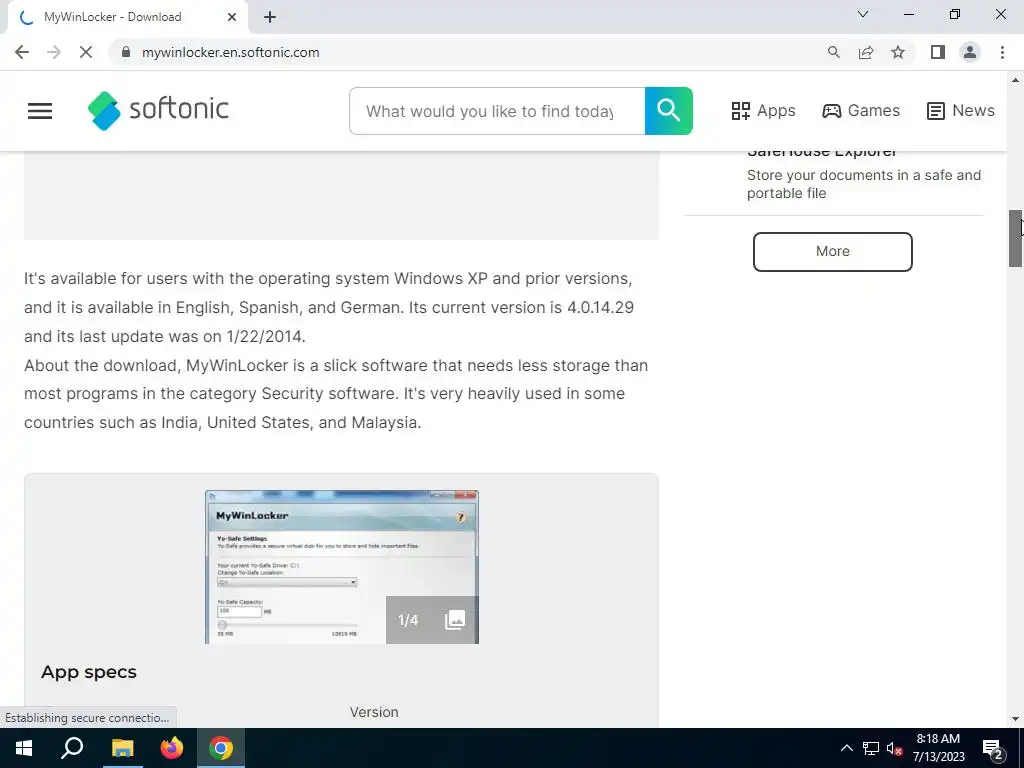This screenshot has width=1024, height=768.
Task: Open Windows notification center
Action: tap(993, 749)
